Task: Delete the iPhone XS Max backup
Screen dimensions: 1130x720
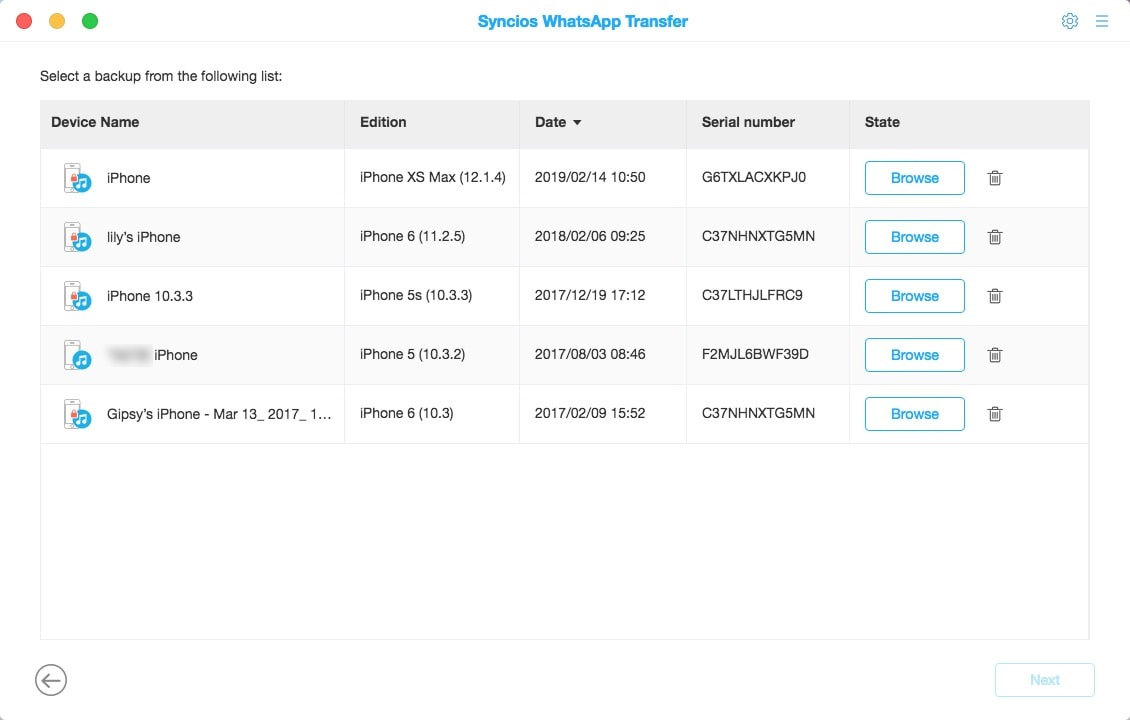Action: 995,178
